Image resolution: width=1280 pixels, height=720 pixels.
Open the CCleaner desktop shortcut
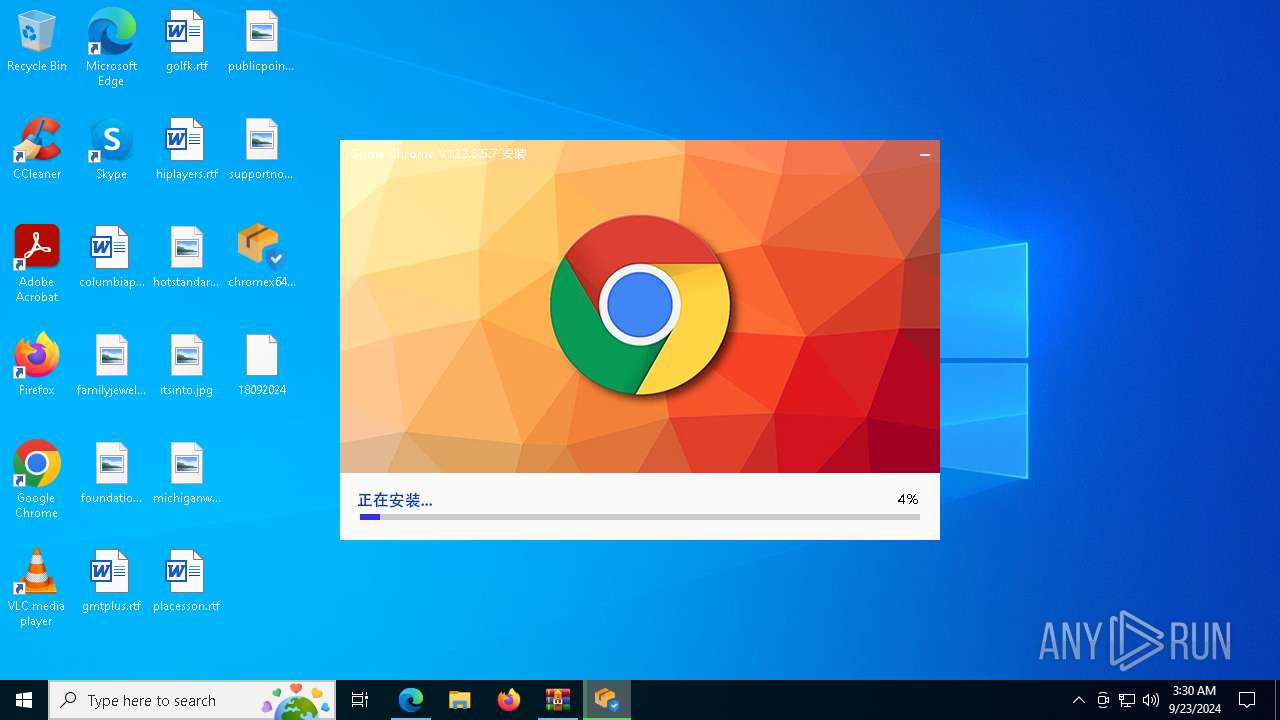37,150
